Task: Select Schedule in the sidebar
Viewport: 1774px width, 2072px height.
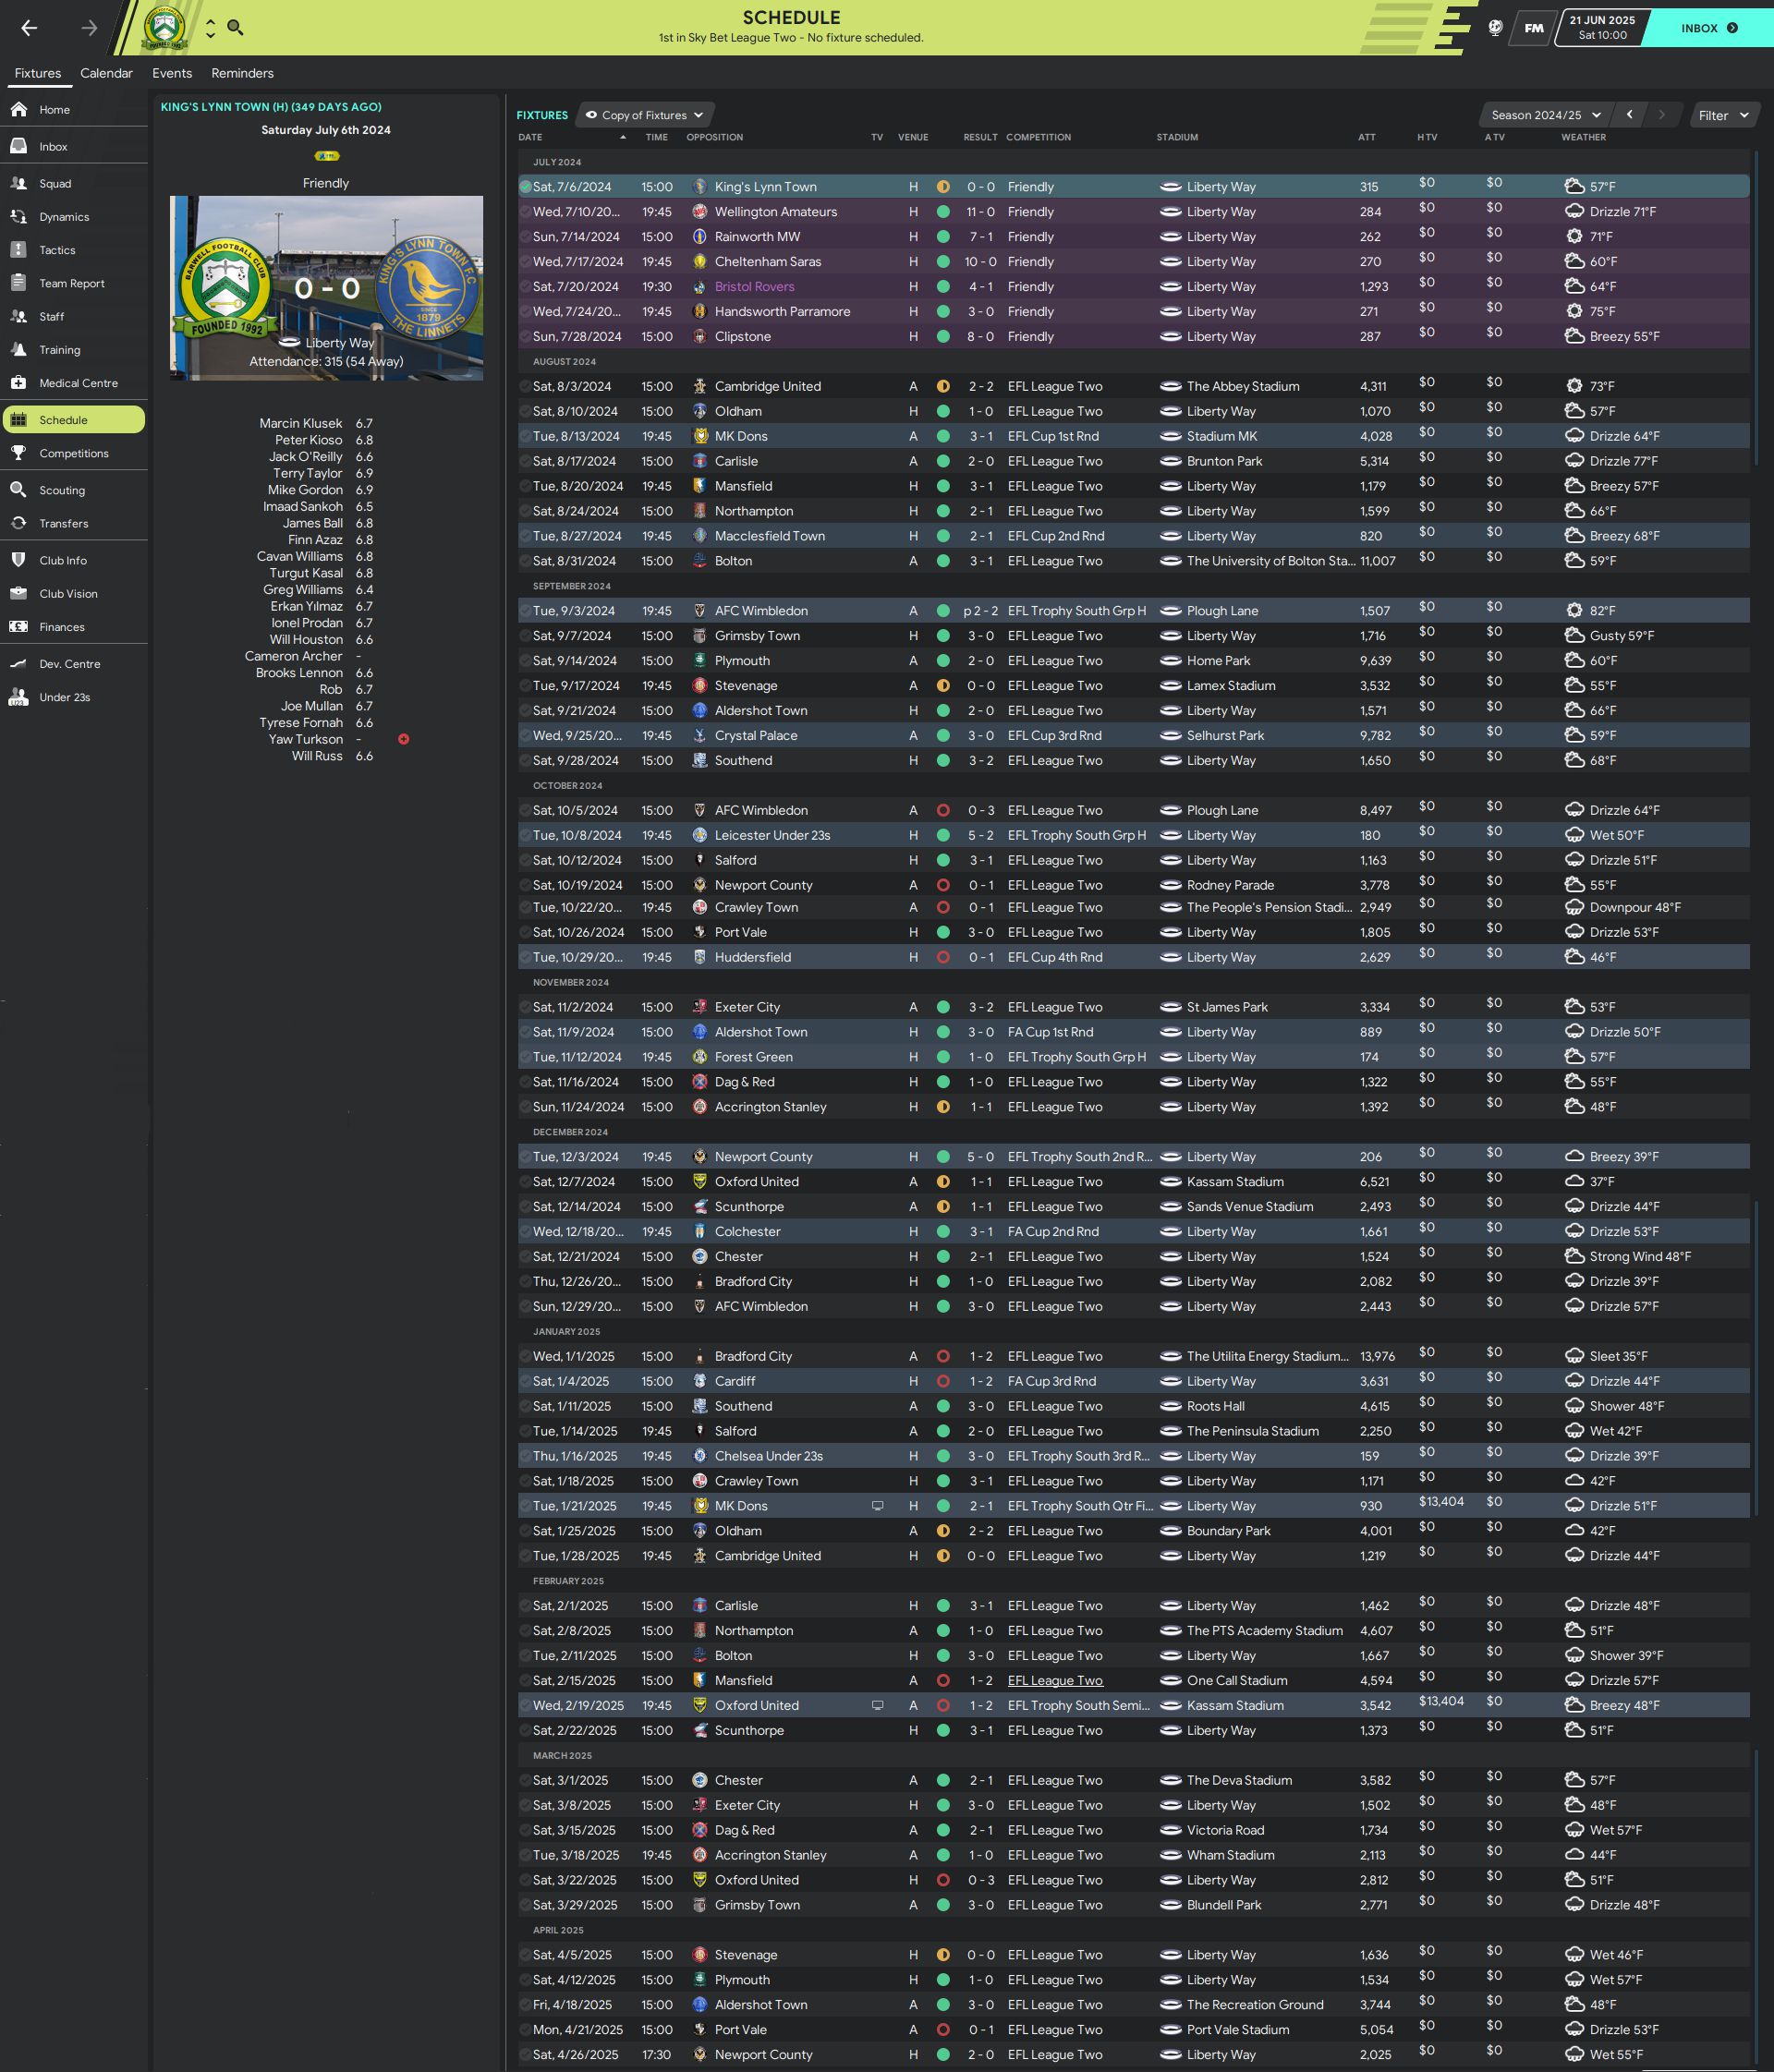Action: coord(74,420)
